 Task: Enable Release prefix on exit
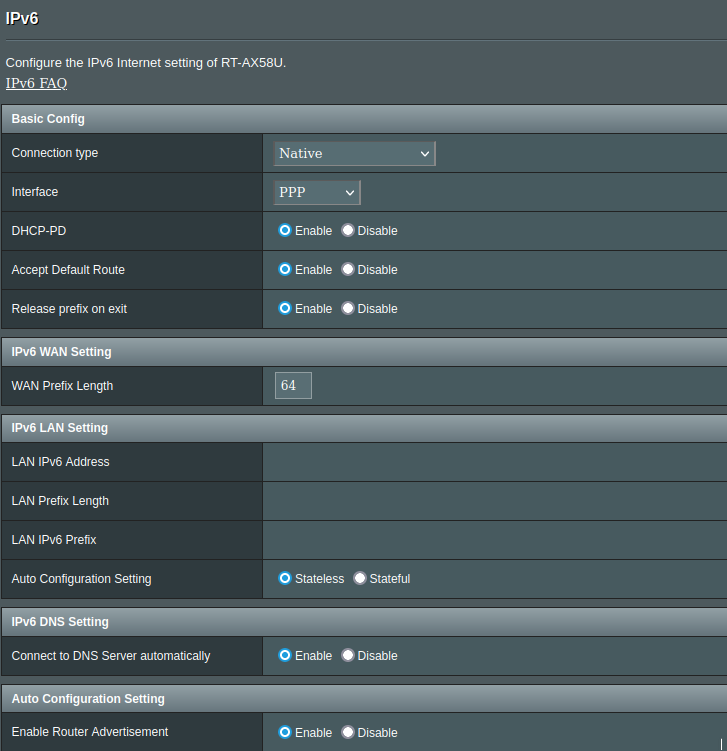285,309
